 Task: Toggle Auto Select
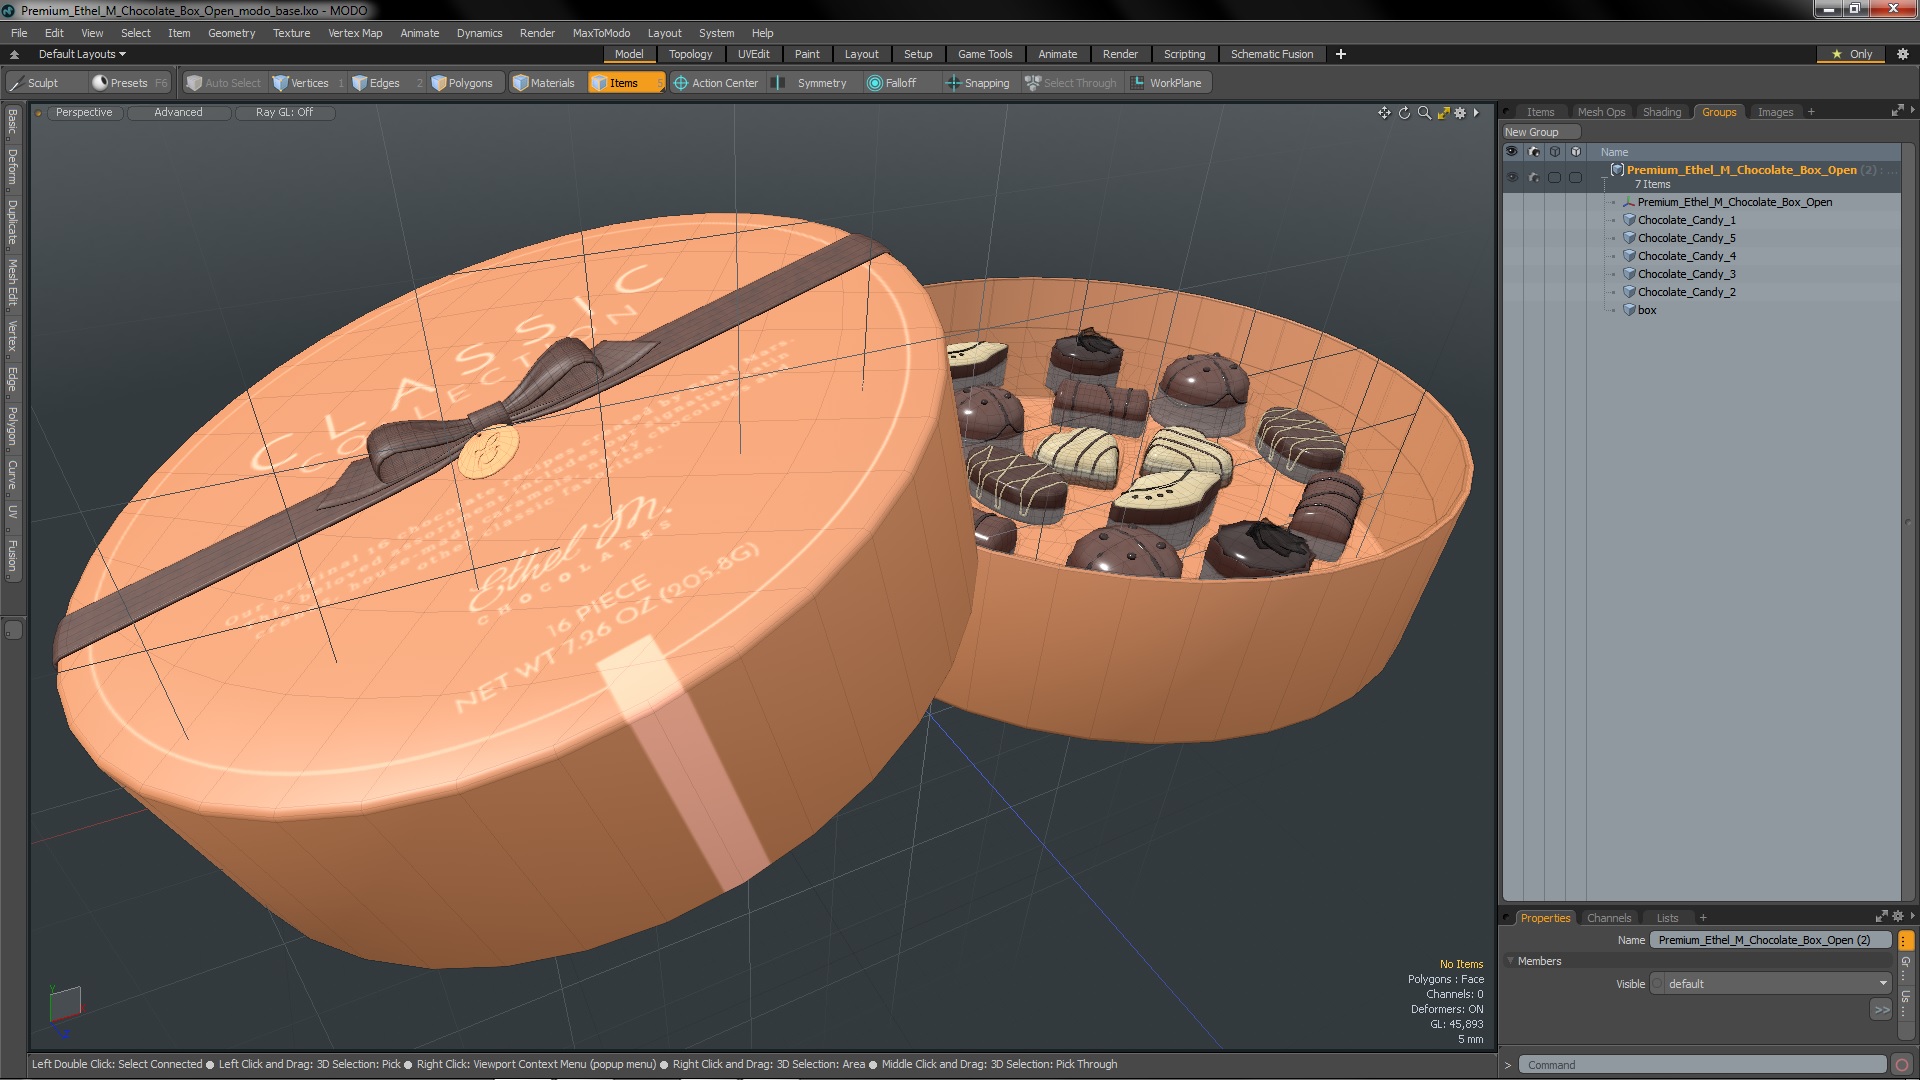(x=224, y=83)
